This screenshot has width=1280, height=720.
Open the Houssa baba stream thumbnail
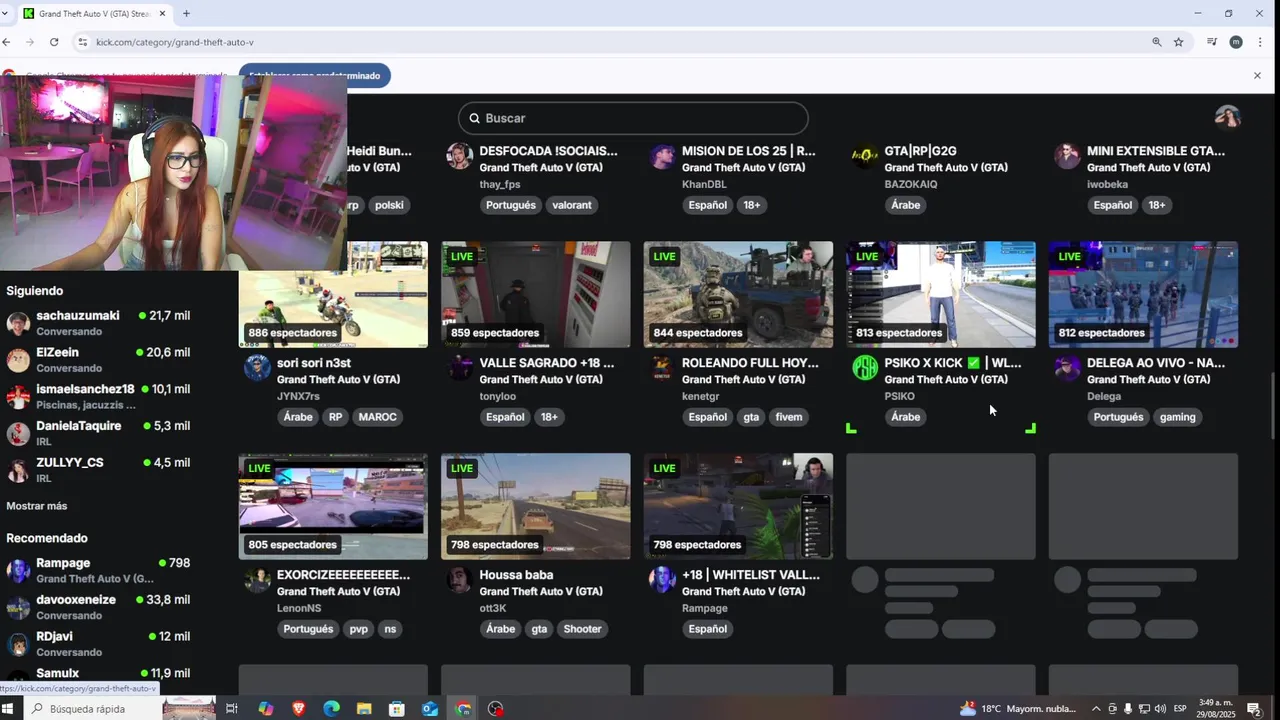pyautogui.click(x=536, y=507)
